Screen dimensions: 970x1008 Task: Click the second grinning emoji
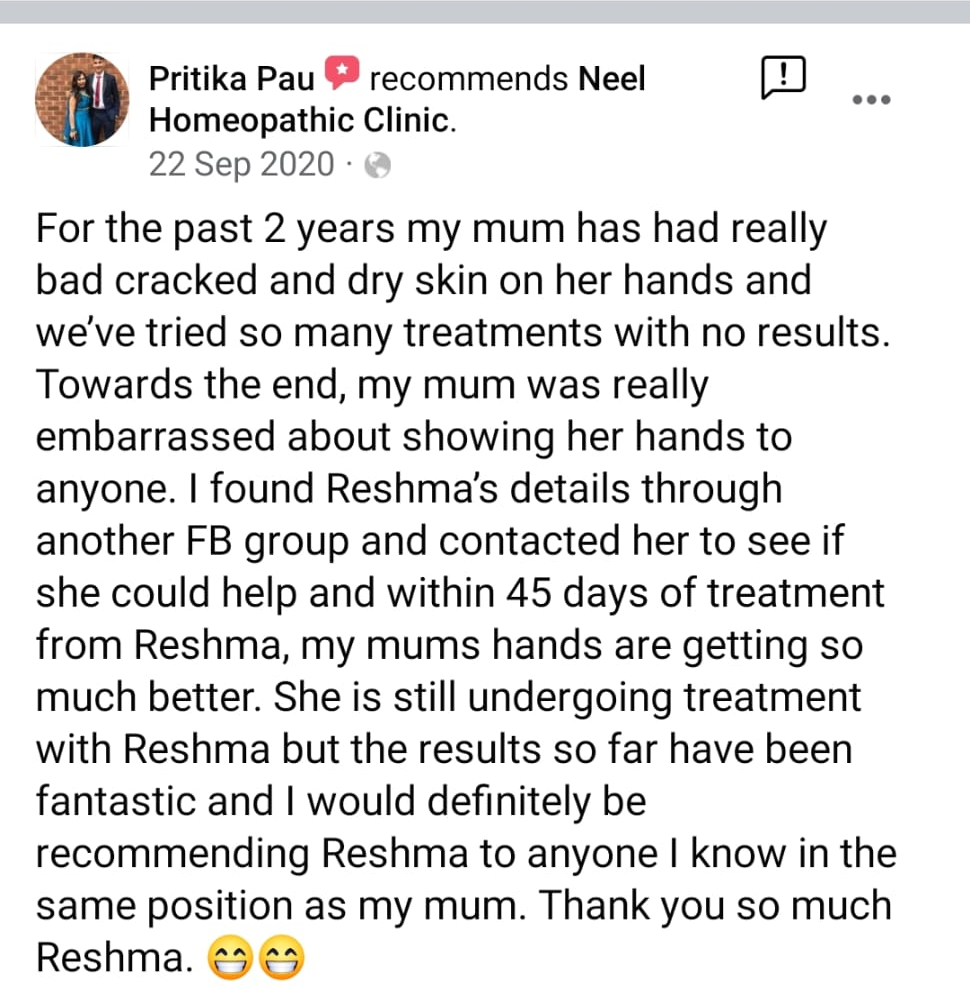(x=279, y=961)
